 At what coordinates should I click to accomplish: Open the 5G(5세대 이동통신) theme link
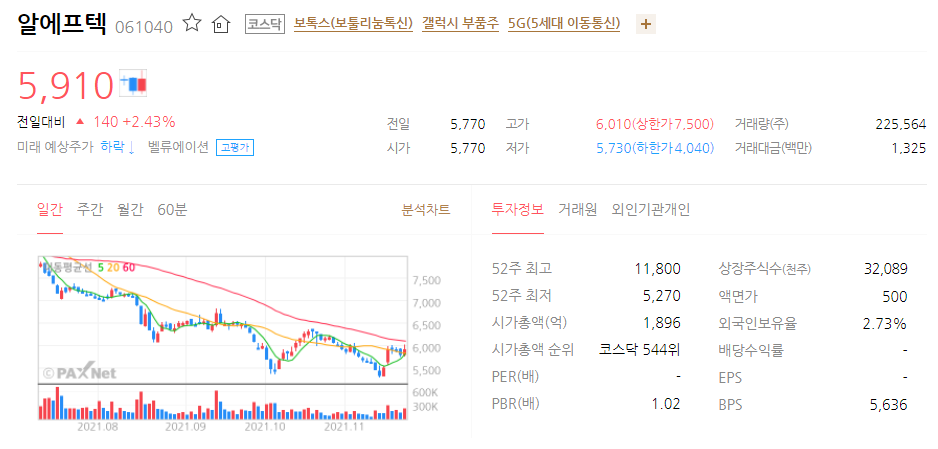[x=564, y=24]
